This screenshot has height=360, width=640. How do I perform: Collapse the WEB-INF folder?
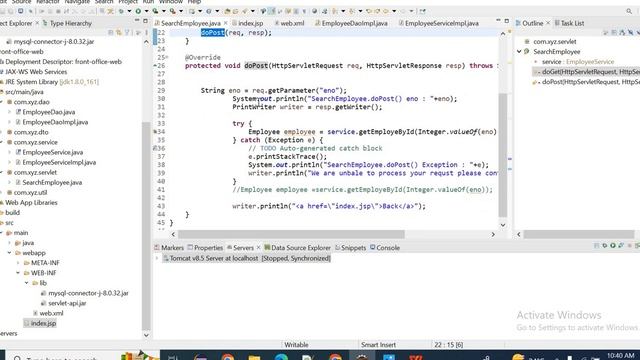coord(18,273)
